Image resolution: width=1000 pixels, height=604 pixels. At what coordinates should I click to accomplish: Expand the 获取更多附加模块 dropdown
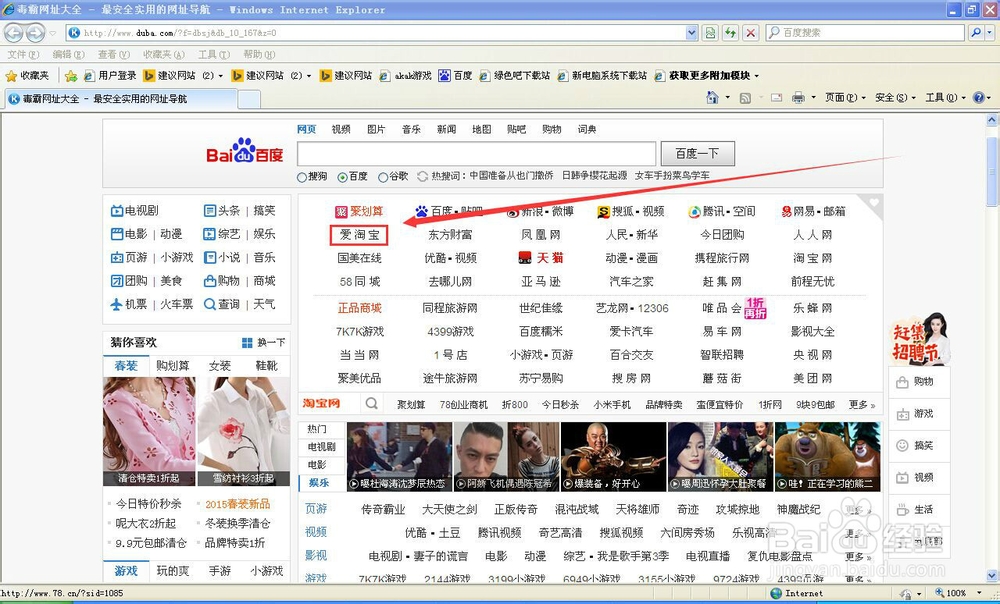coord(757,76)
